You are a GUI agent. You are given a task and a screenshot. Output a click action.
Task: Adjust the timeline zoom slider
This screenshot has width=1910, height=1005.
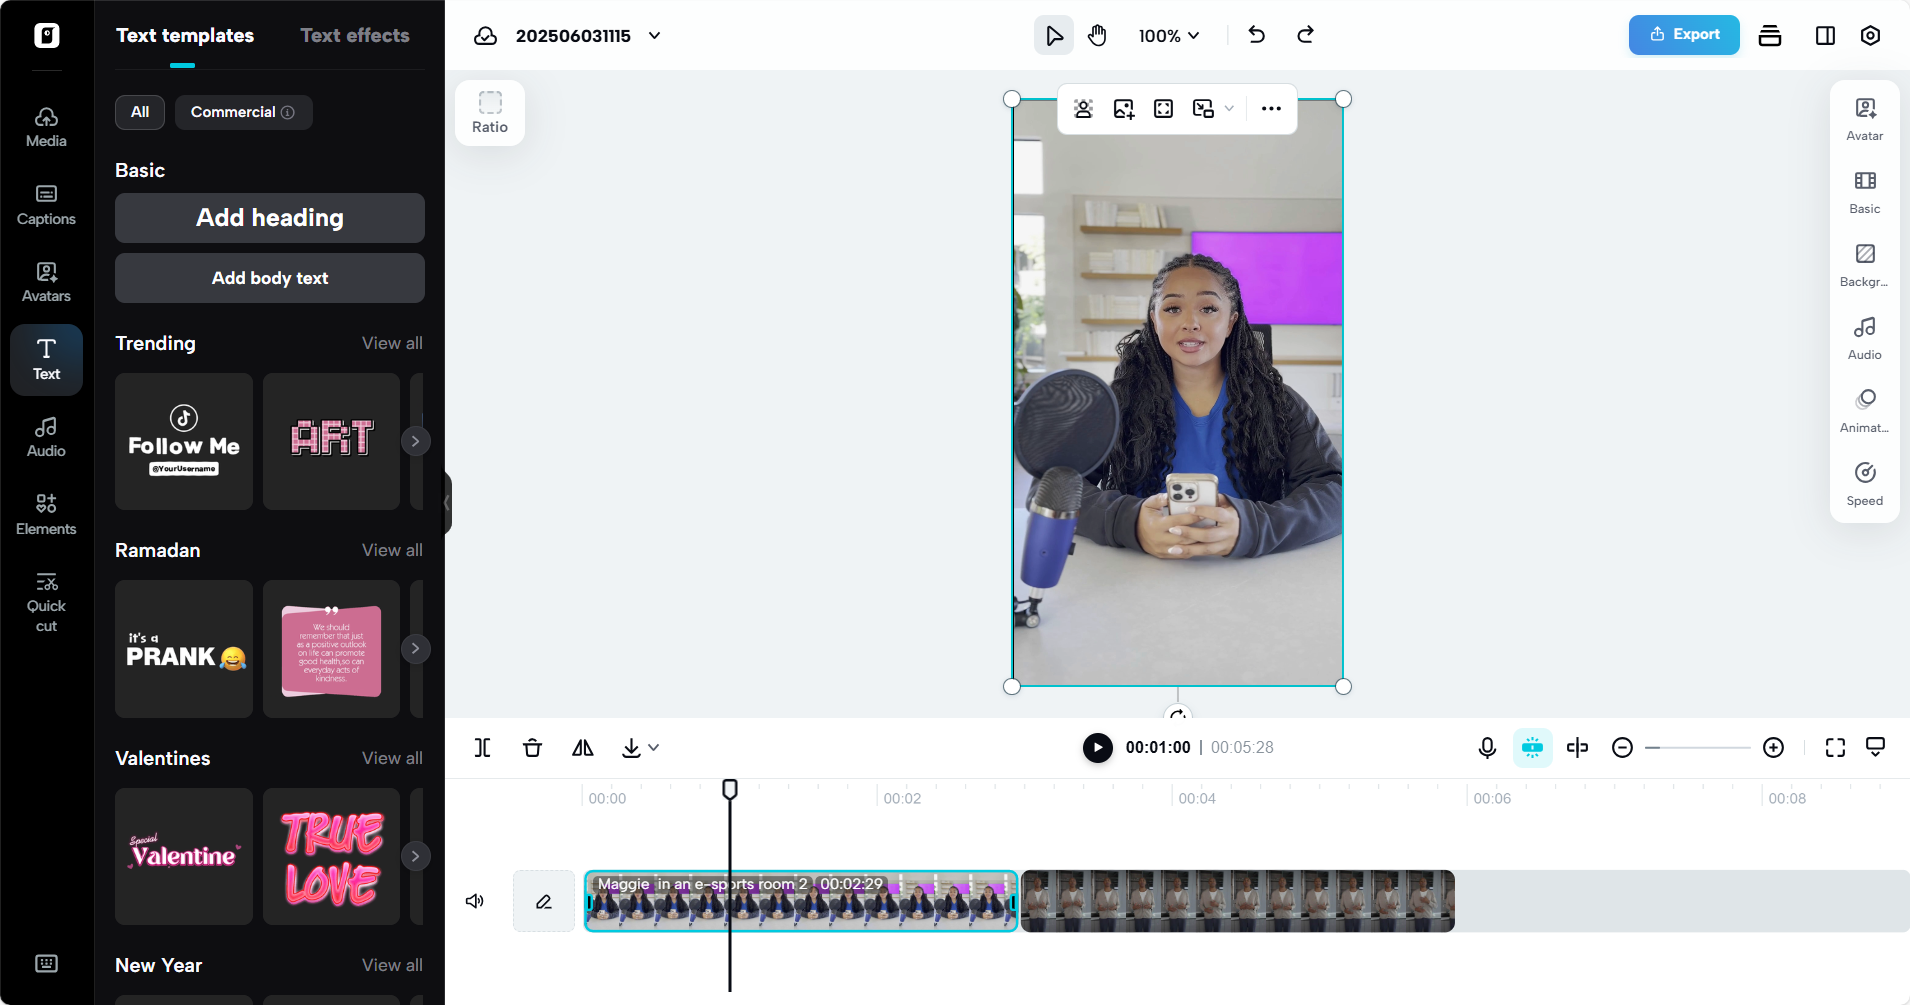[1698, 748]
